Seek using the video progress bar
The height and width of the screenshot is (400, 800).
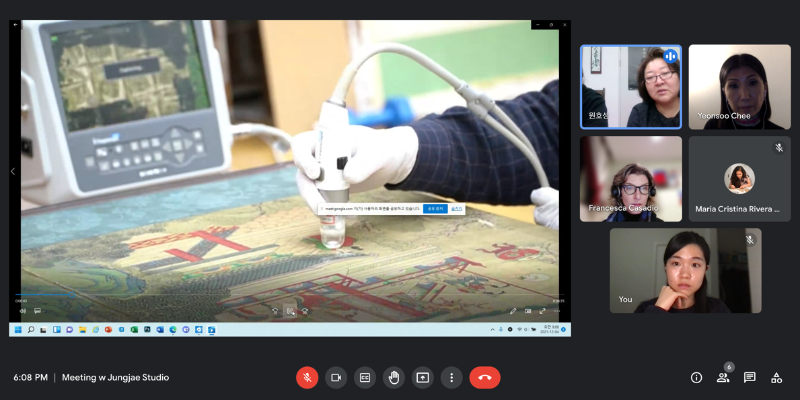click(x=289, y=294)
